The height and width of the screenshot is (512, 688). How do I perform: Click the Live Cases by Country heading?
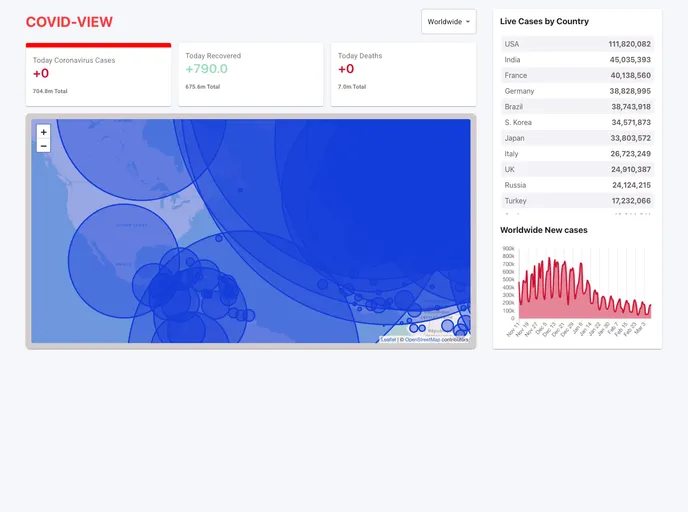[545, 21]
